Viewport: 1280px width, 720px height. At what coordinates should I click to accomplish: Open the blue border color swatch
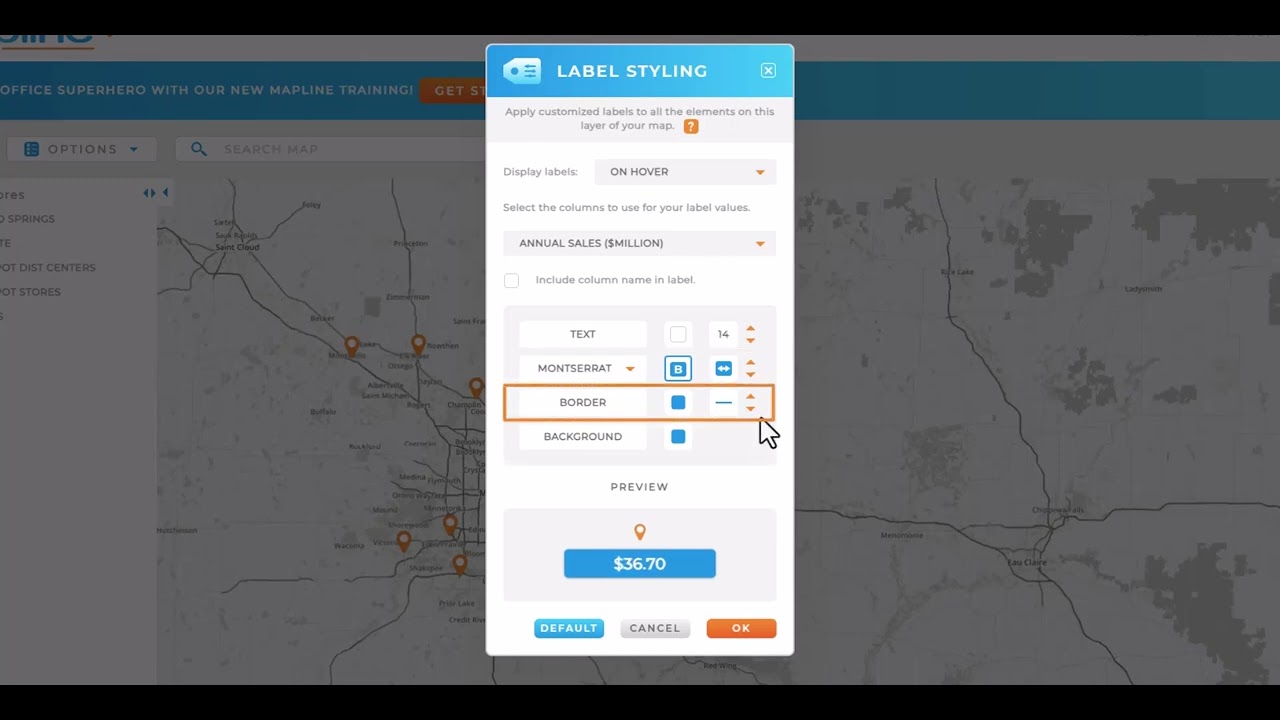click(x=678, y=402)
